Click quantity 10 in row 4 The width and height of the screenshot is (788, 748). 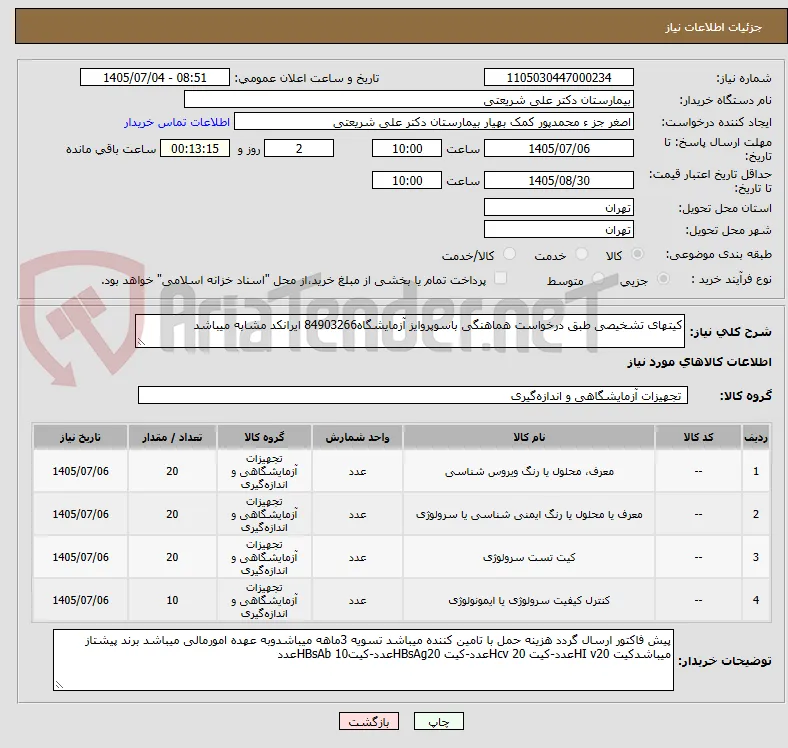(172, 600)
